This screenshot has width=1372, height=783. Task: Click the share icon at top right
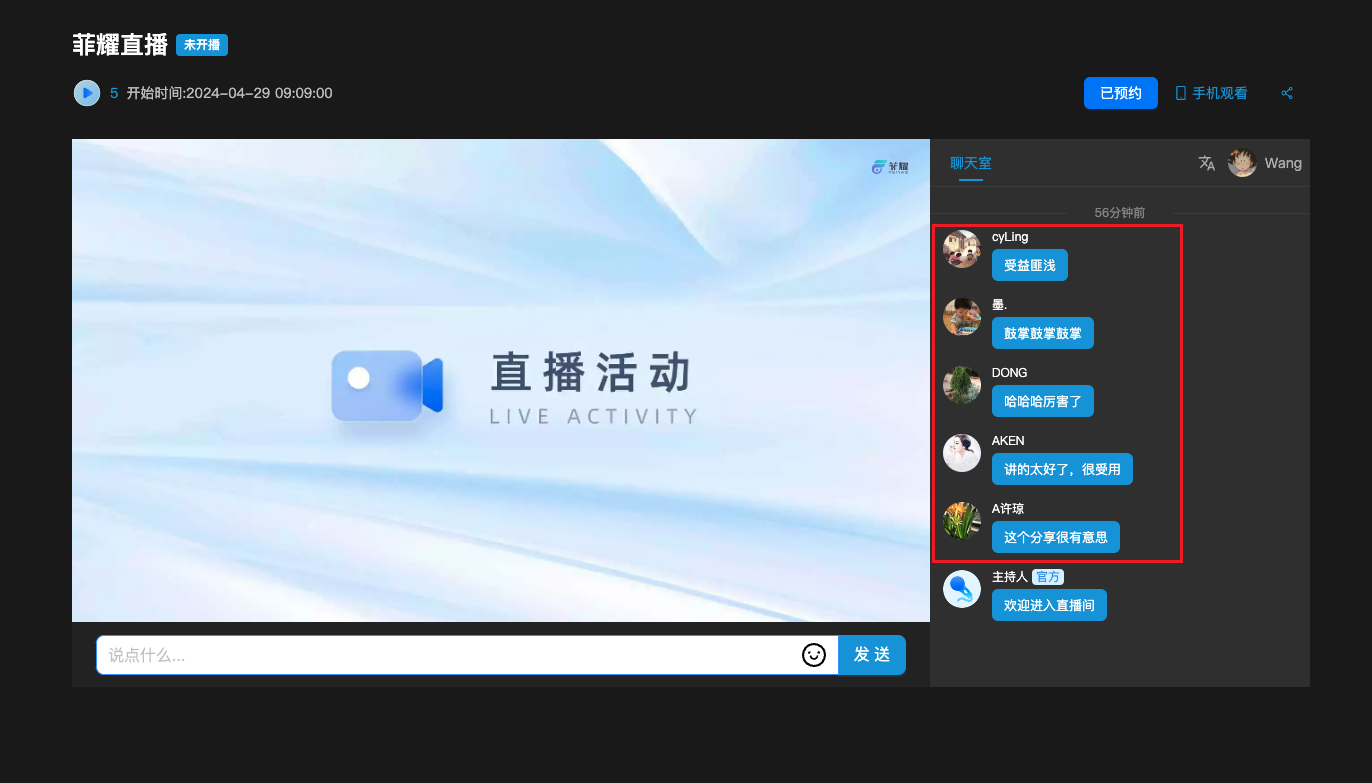pyautogui.click(x=1287, y=93)
